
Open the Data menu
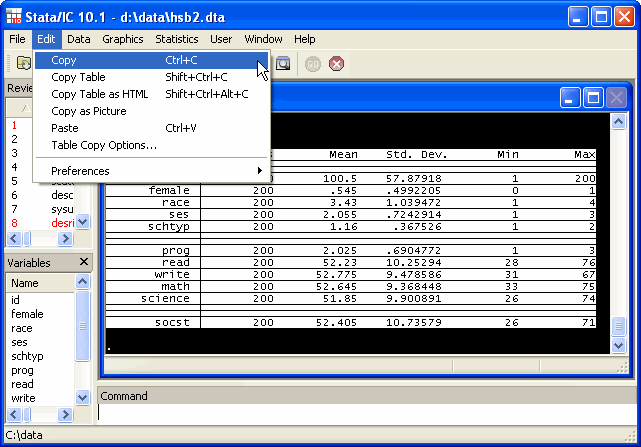[x=78, y=39]
